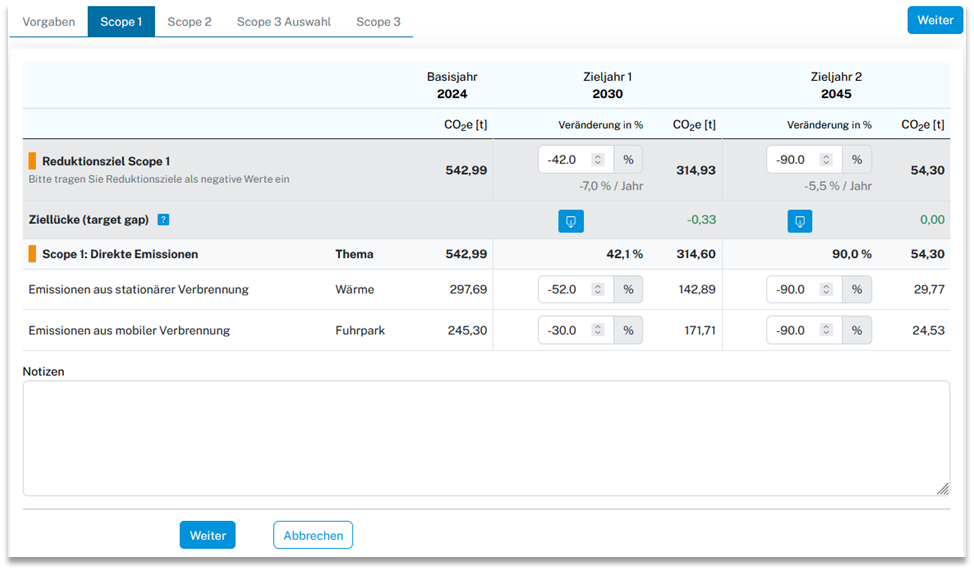Adjust the stepper for mobile Verbrennung 2045
The image size is (974, 571).
pos(827,330)
